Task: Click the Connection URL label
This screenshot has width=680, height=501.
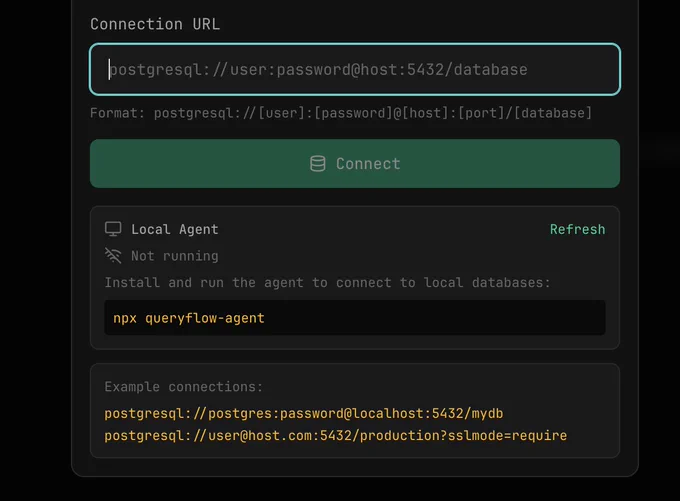Action: (155, 24)
